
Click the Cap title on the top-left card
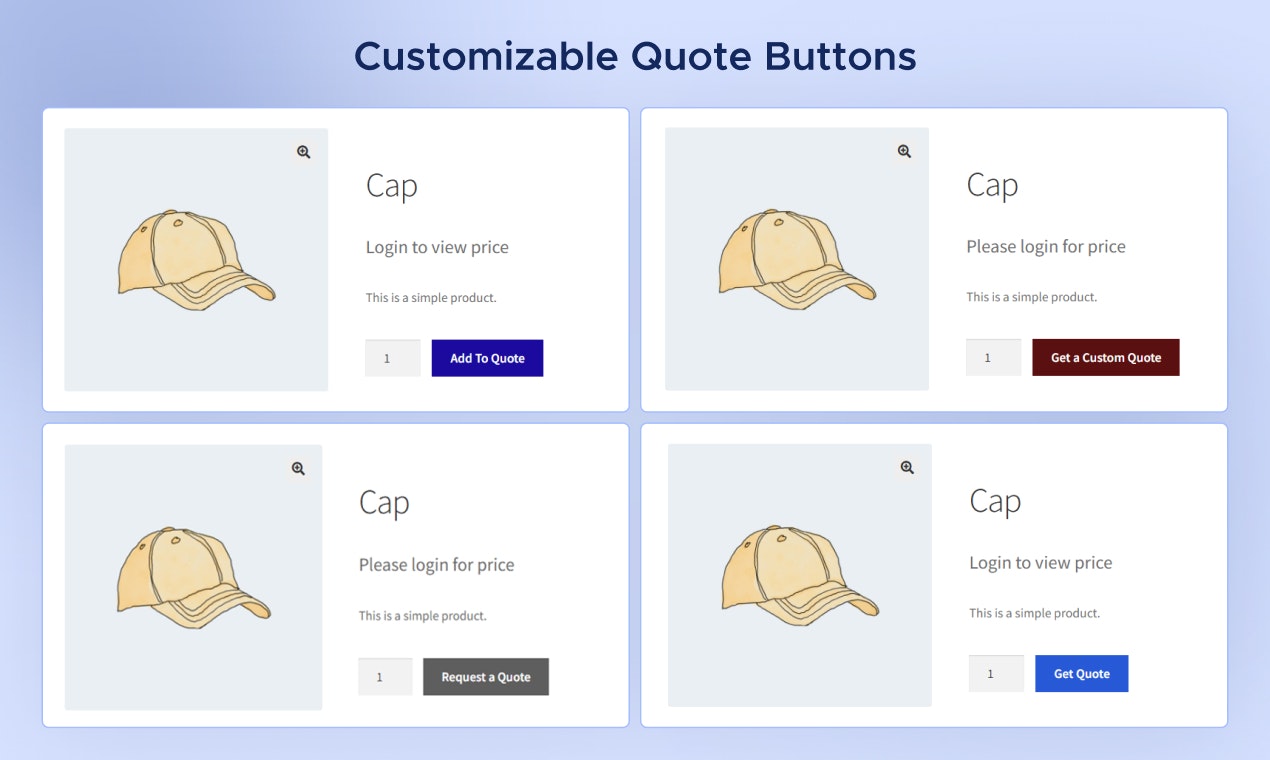391,186
